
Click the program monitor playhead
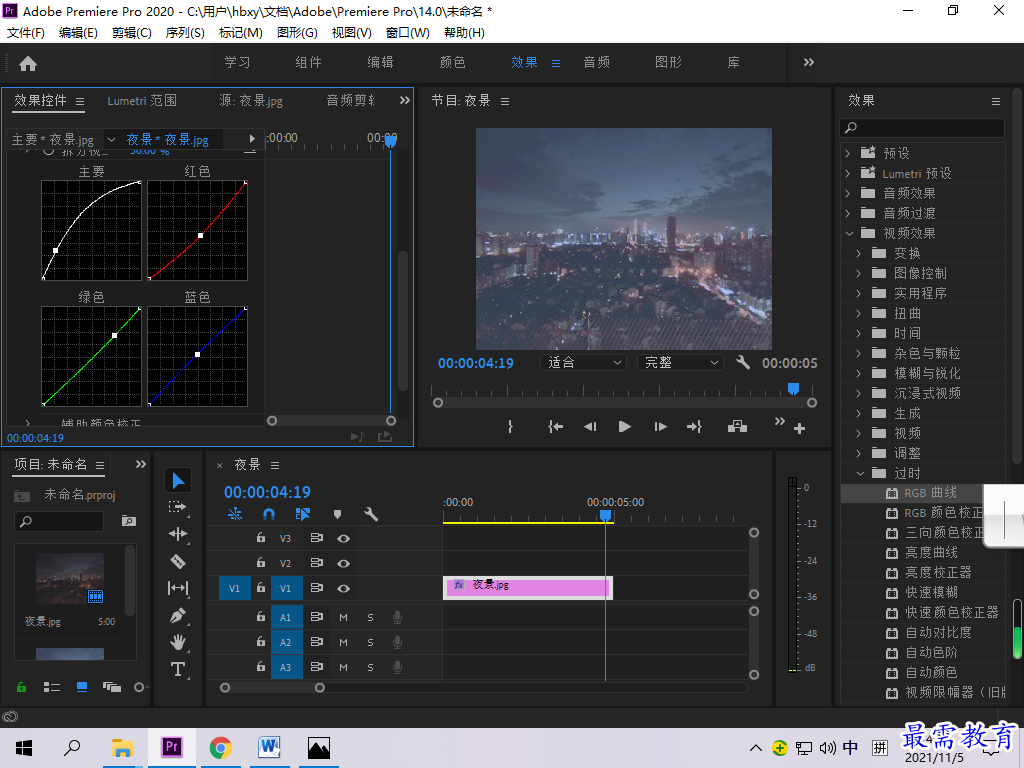pyautogui.click(x=793, y=389)
